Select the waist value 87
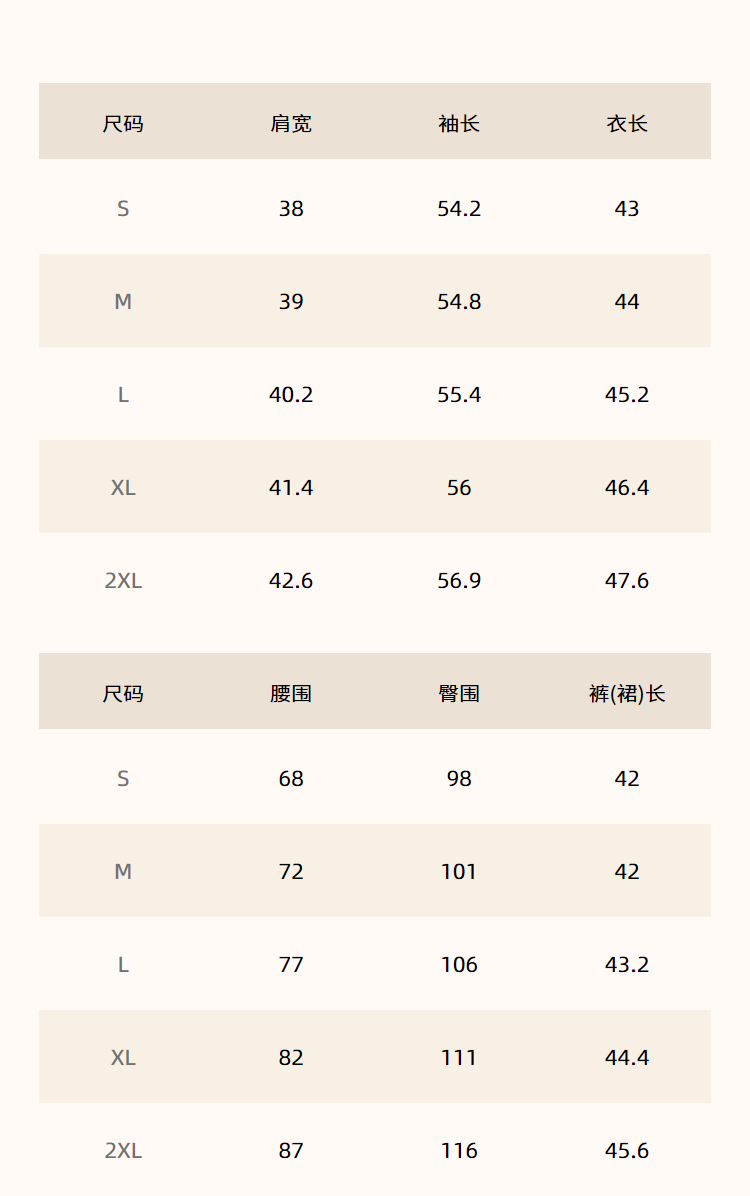 pos(291,1150)
